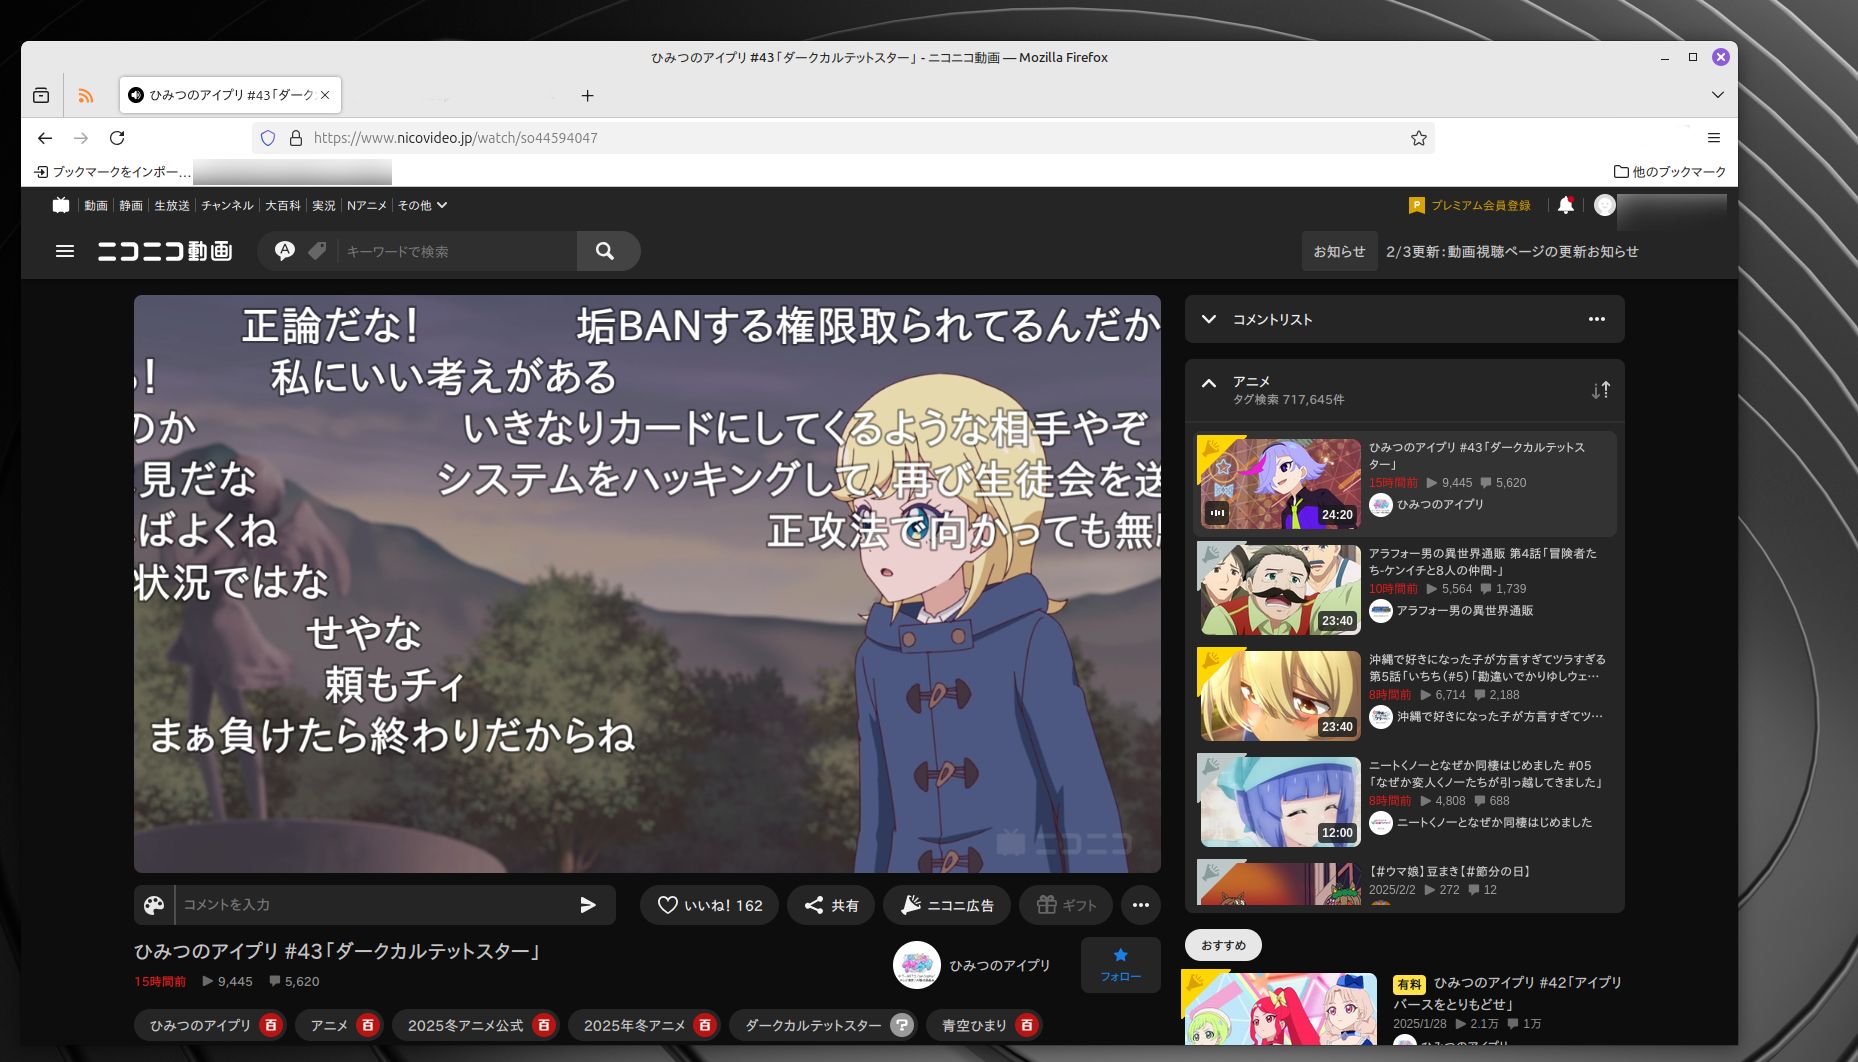Select tag search mode icon

pyautogui.click(x=317, y=251)
